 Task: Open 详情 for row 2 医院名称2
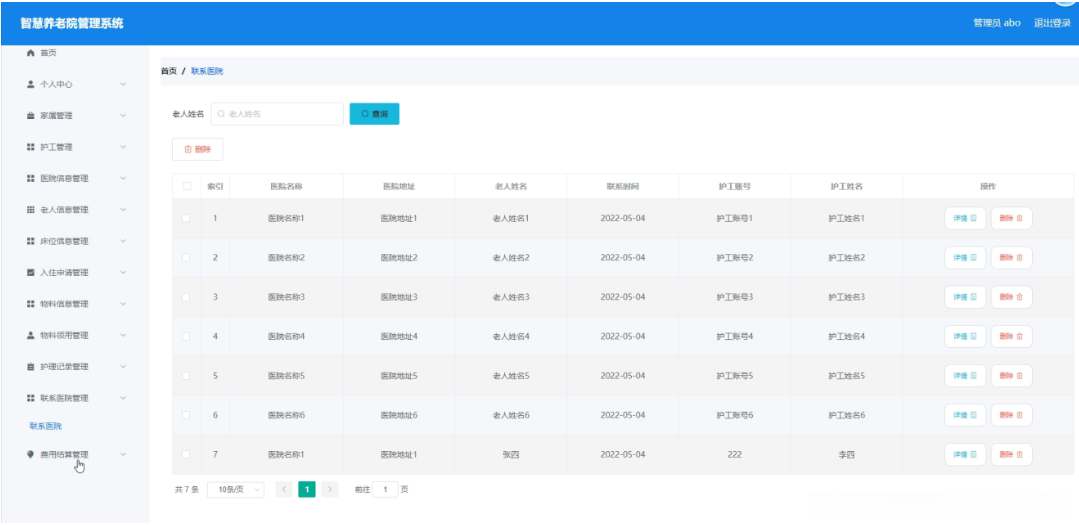pos(965,257)
